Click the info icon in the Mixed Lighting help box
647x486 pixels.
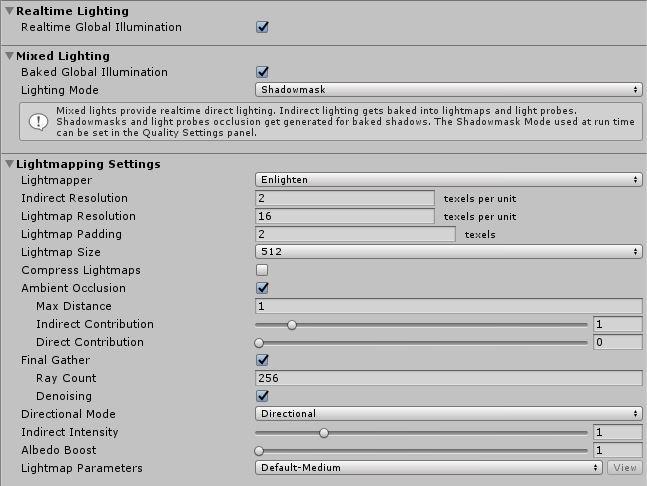click(x=38, y=121)
